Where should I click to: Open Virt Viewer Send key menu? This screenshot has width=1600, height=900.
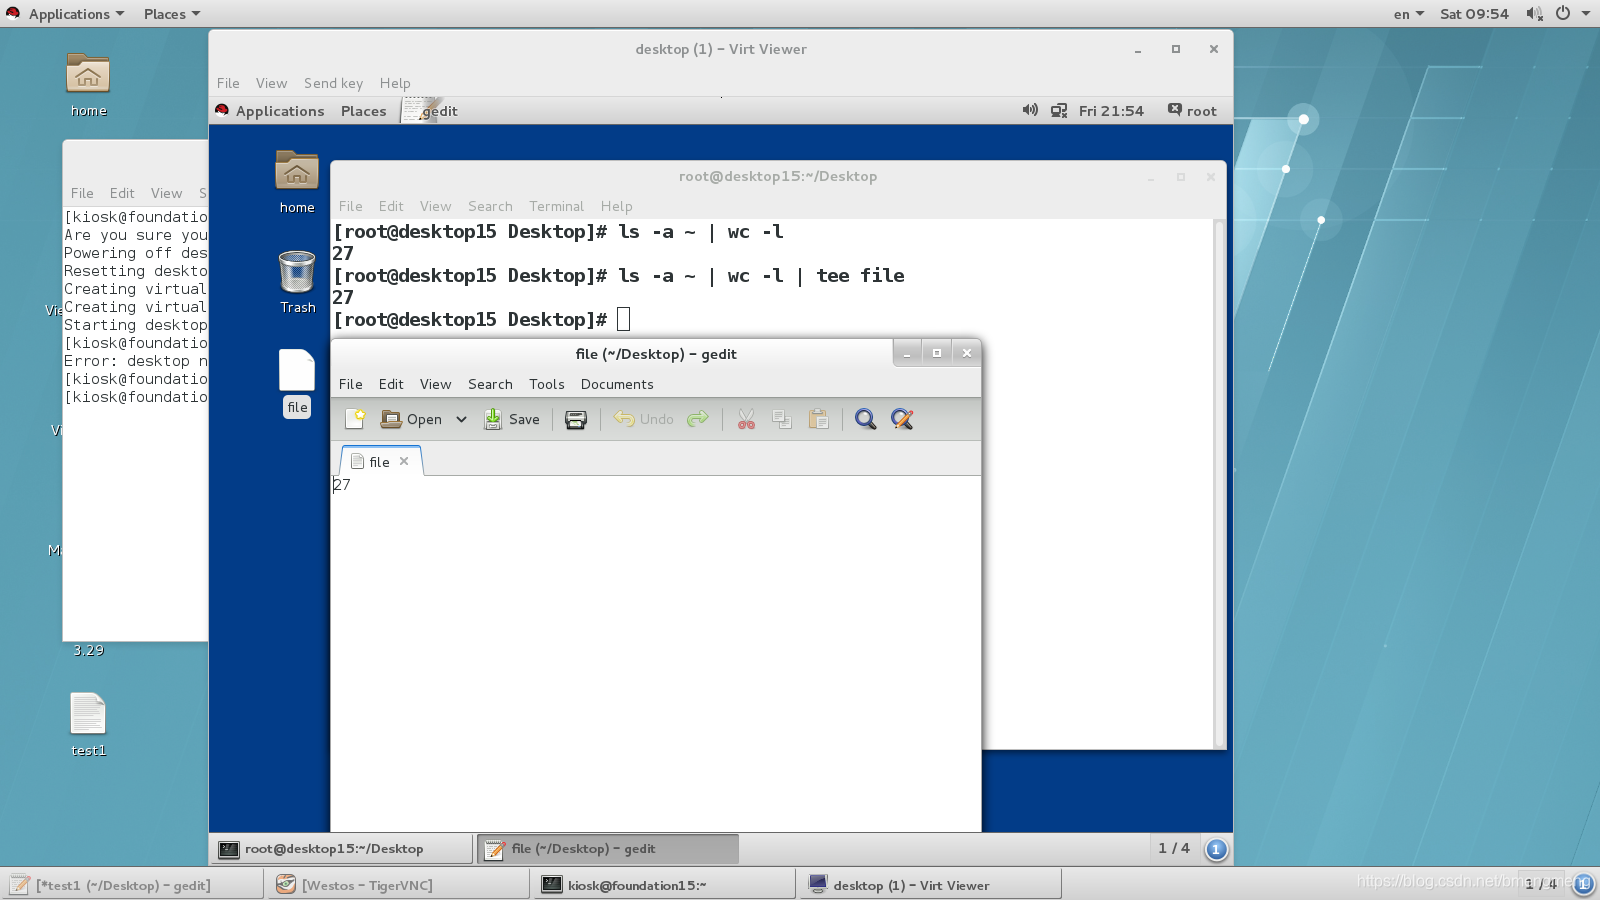coord(333,83)
